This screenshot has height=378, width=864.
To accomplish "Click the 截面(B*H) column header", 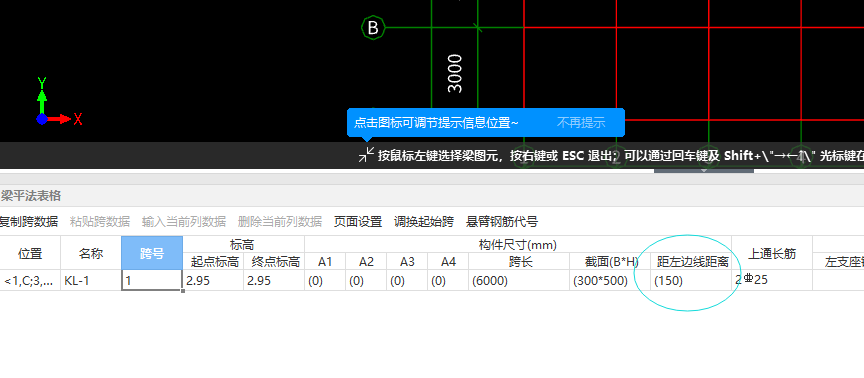I will [x=610, y=261].
